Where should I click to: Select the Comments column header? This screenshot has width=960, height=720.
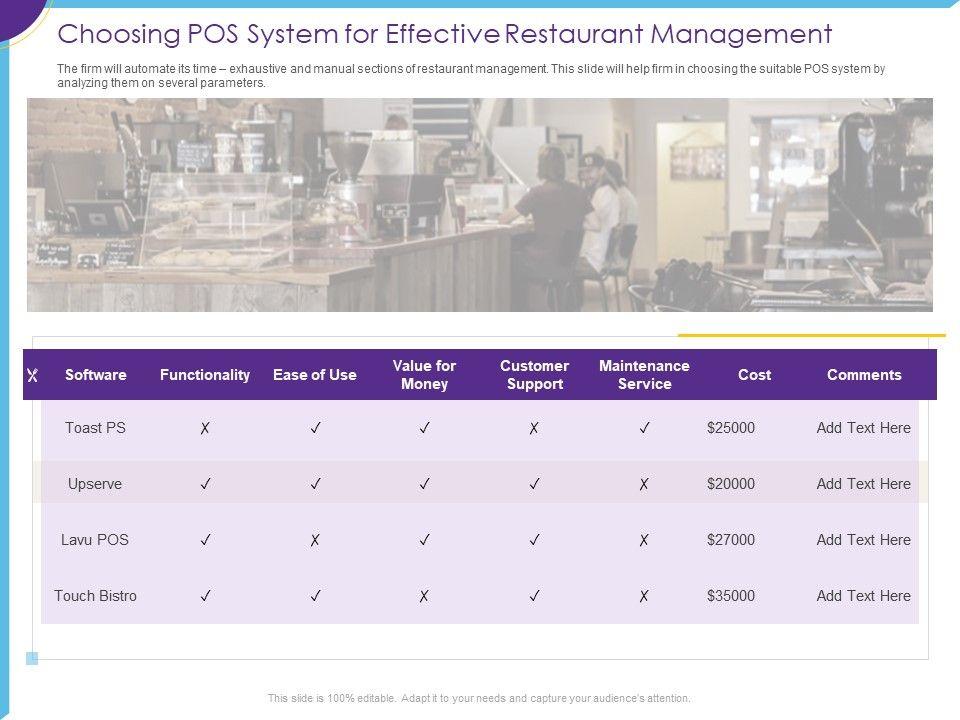pyautogui.click(x=864, y=375)
